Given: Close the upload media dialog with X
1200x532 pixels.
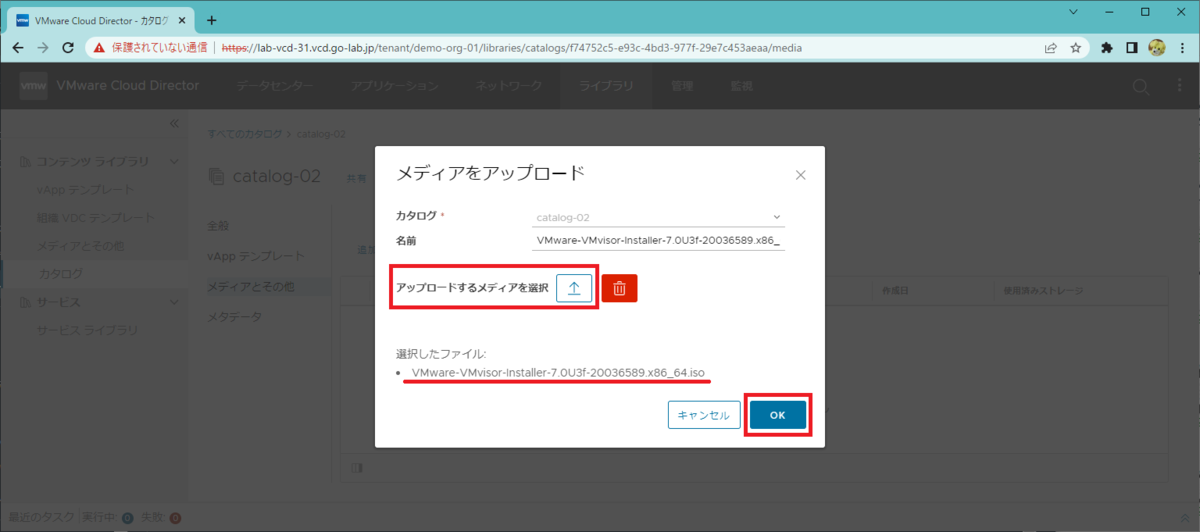Looking at the screenshot, I should (800, 175).
